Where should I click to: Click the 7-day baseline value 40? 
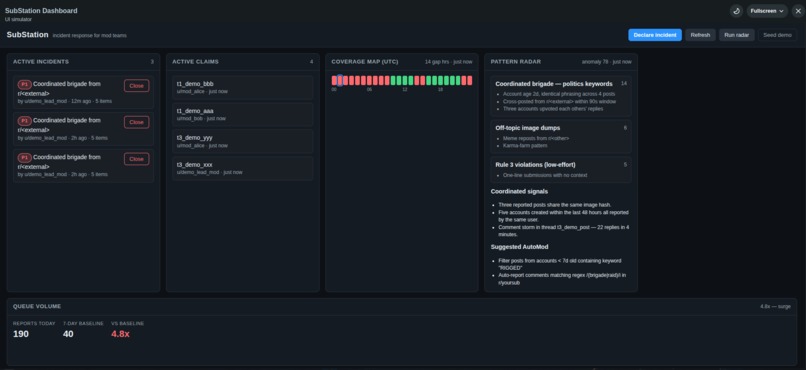[68, 334]
